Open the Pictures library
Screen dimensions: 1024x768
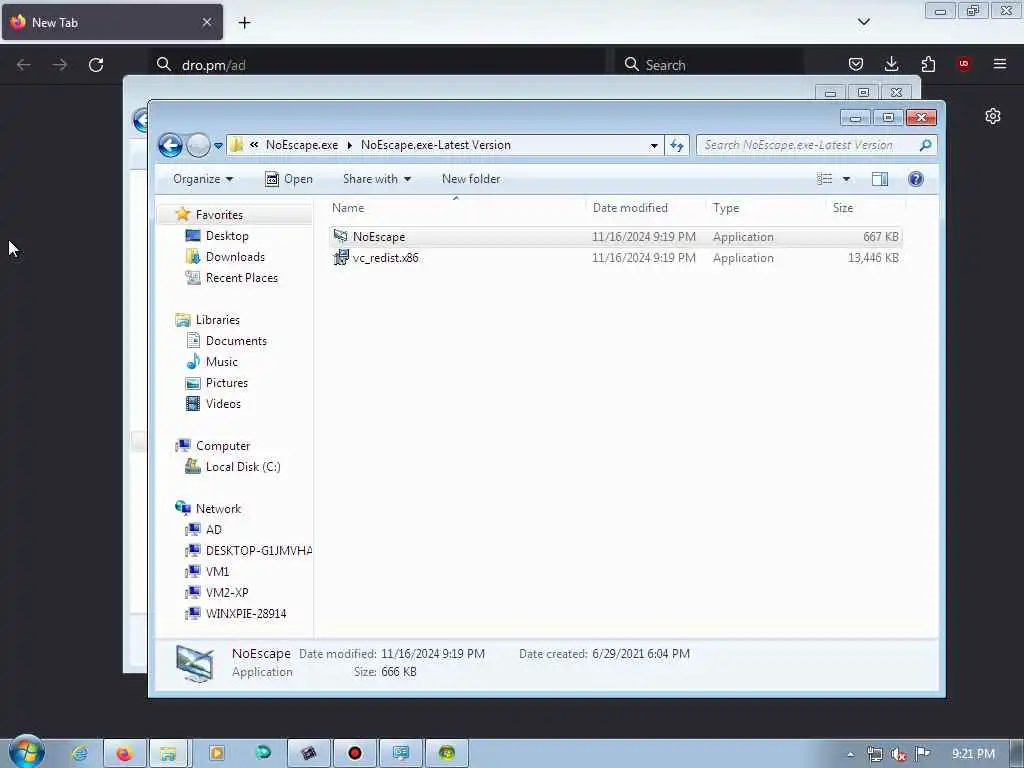pyautogui.click(x=227, y=383)
